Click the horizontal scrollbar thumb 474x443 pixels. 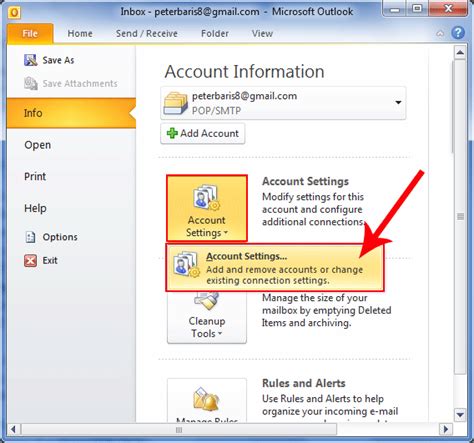tap(179, 429)
